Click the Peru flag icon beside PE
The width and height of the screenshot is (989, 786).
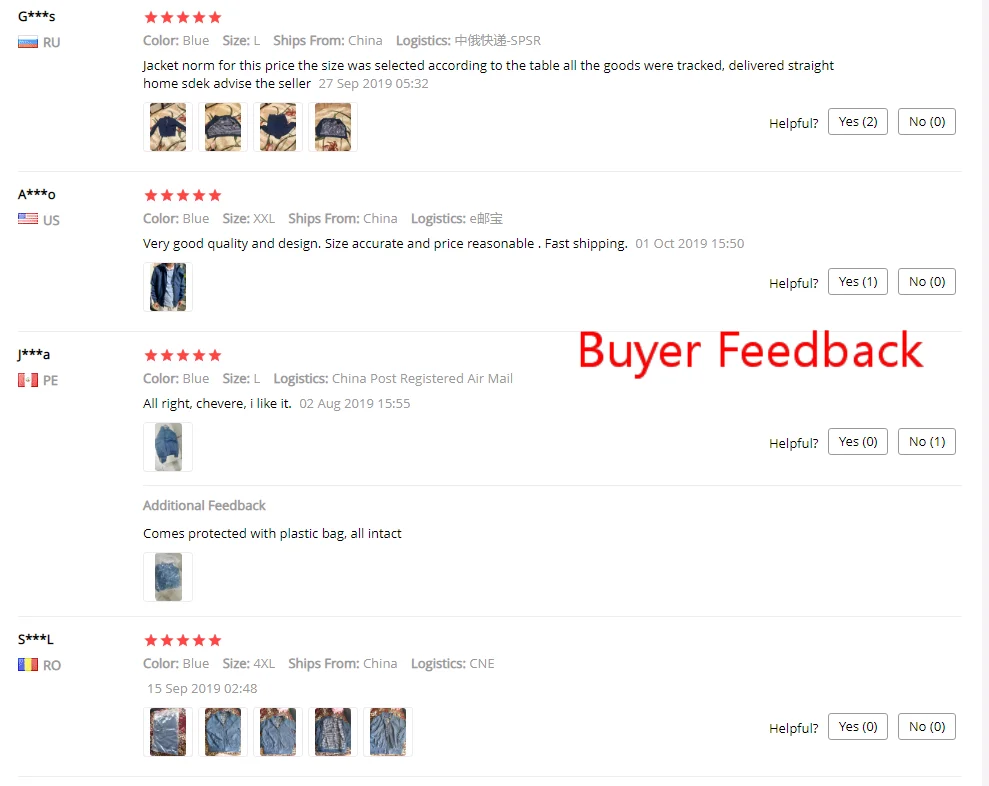point(28,380)
